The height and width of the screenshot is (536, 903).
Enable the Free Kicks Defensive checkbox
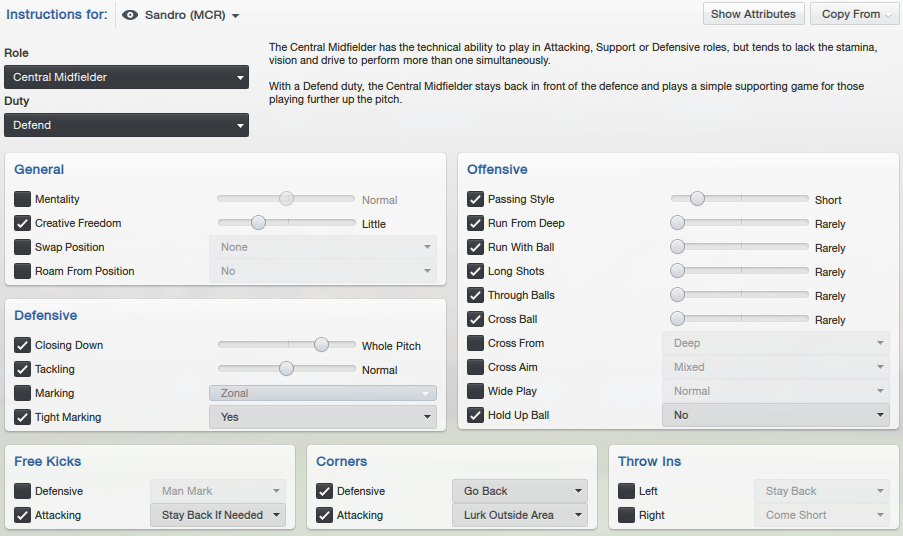pos(22,491)
